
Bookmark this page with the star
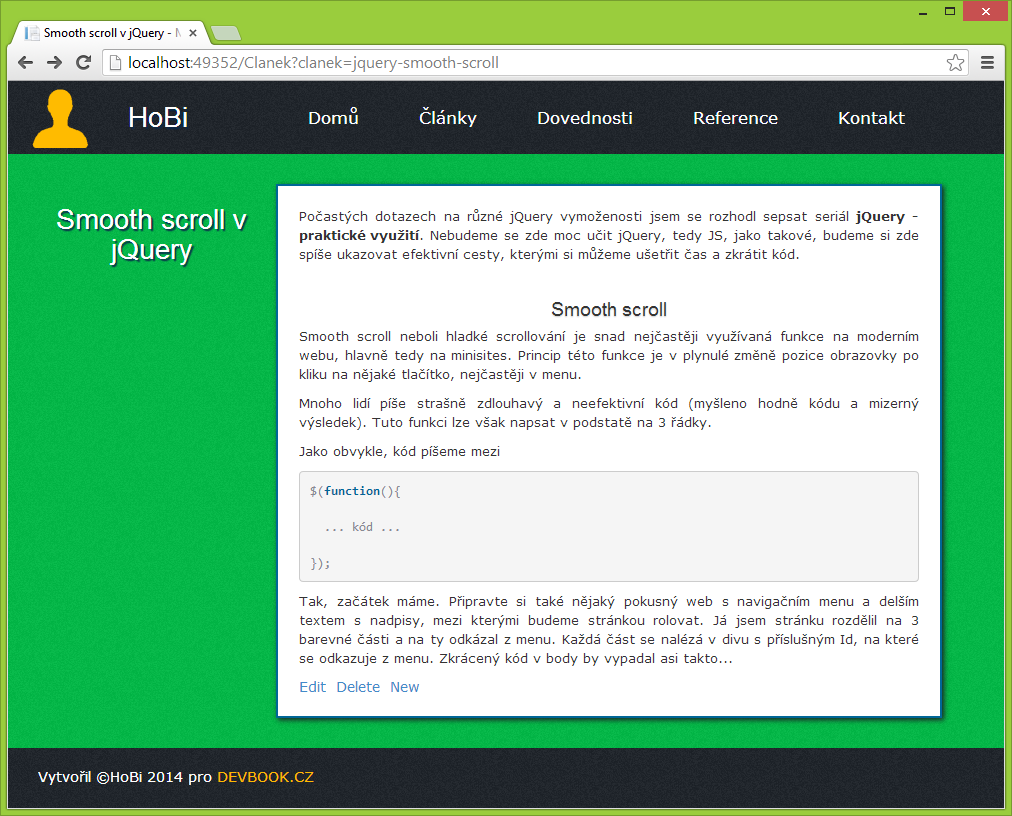[955, 62]
